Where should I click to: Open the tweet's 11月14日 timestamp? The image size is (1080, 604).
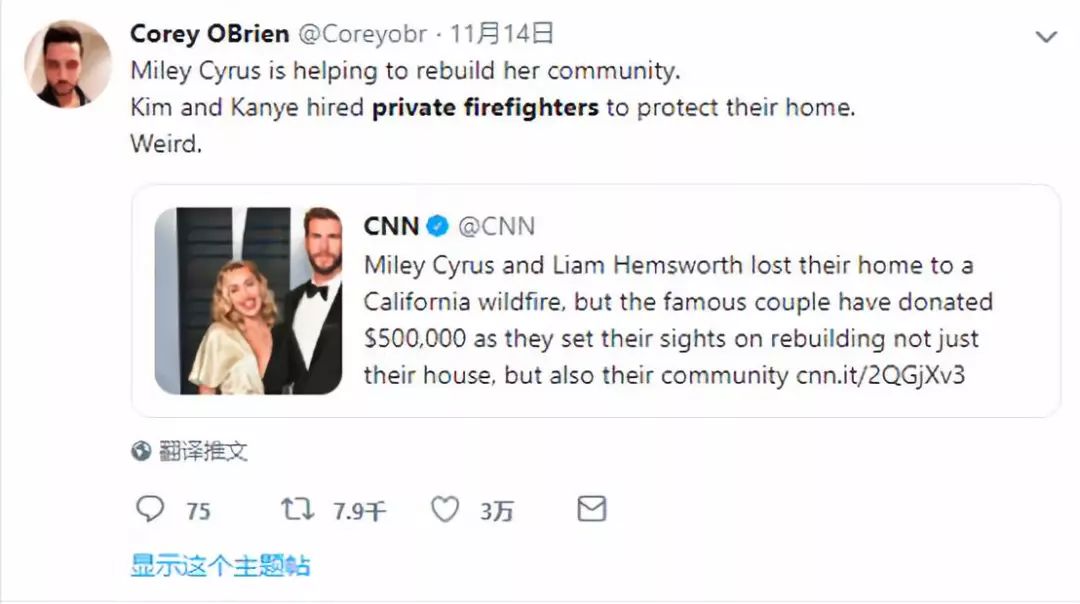pyautogui.click(x=501, y=34)
